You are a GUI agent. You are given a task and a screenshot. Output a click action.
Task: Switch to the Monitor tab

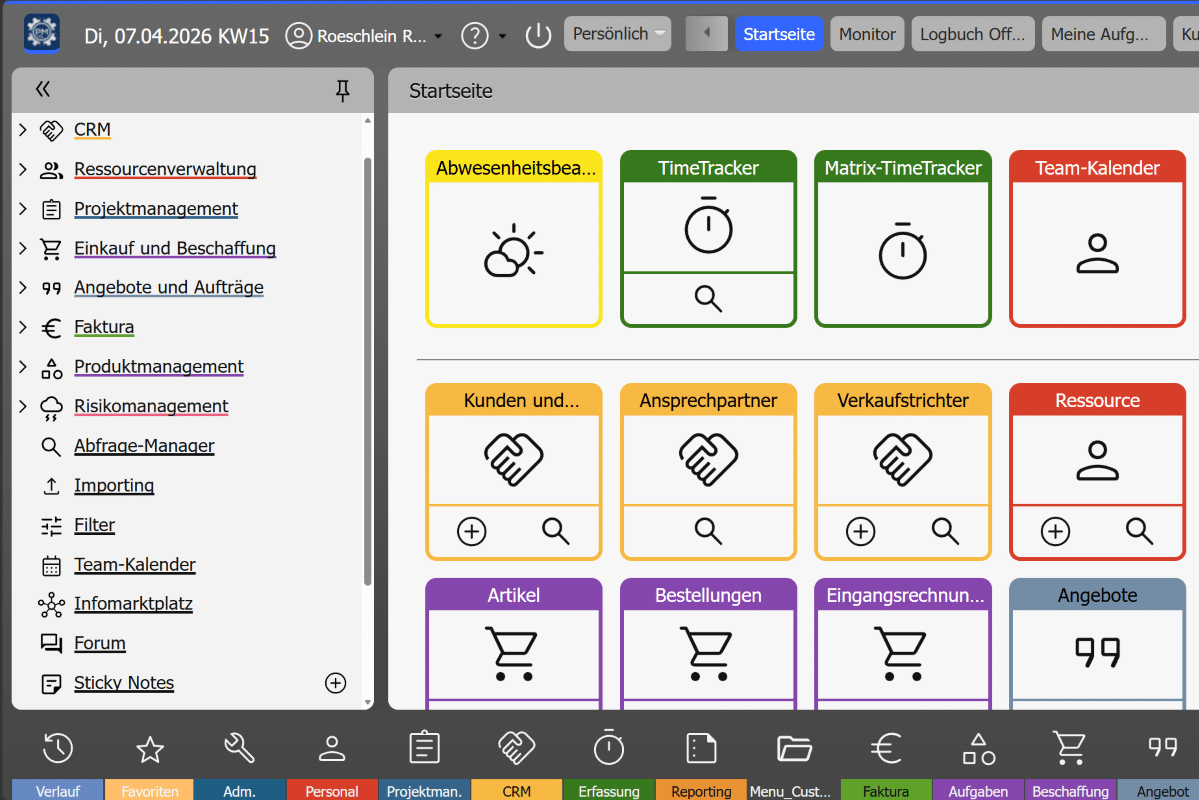click(866, 33)
